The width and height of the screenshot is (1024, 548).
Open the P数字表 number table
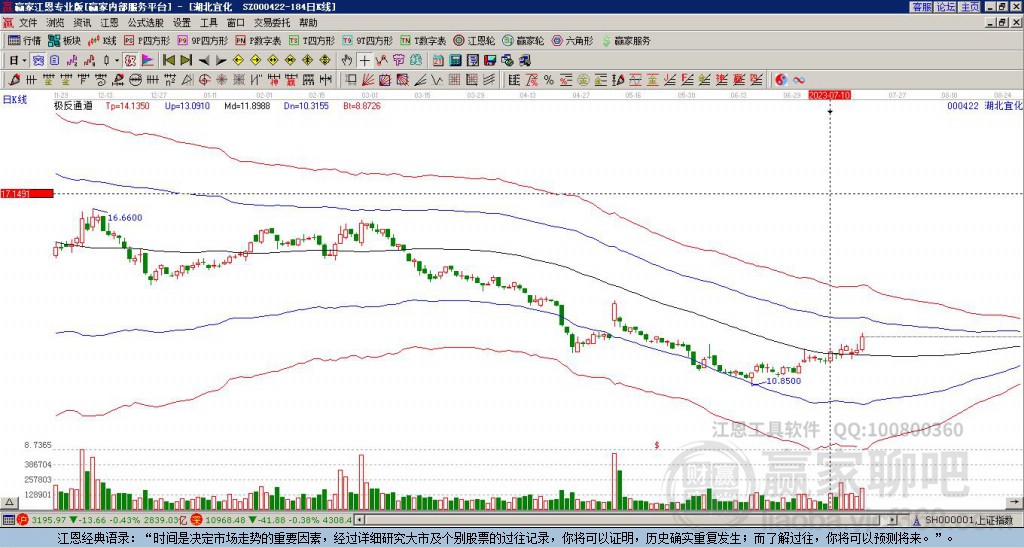[258, 40]
